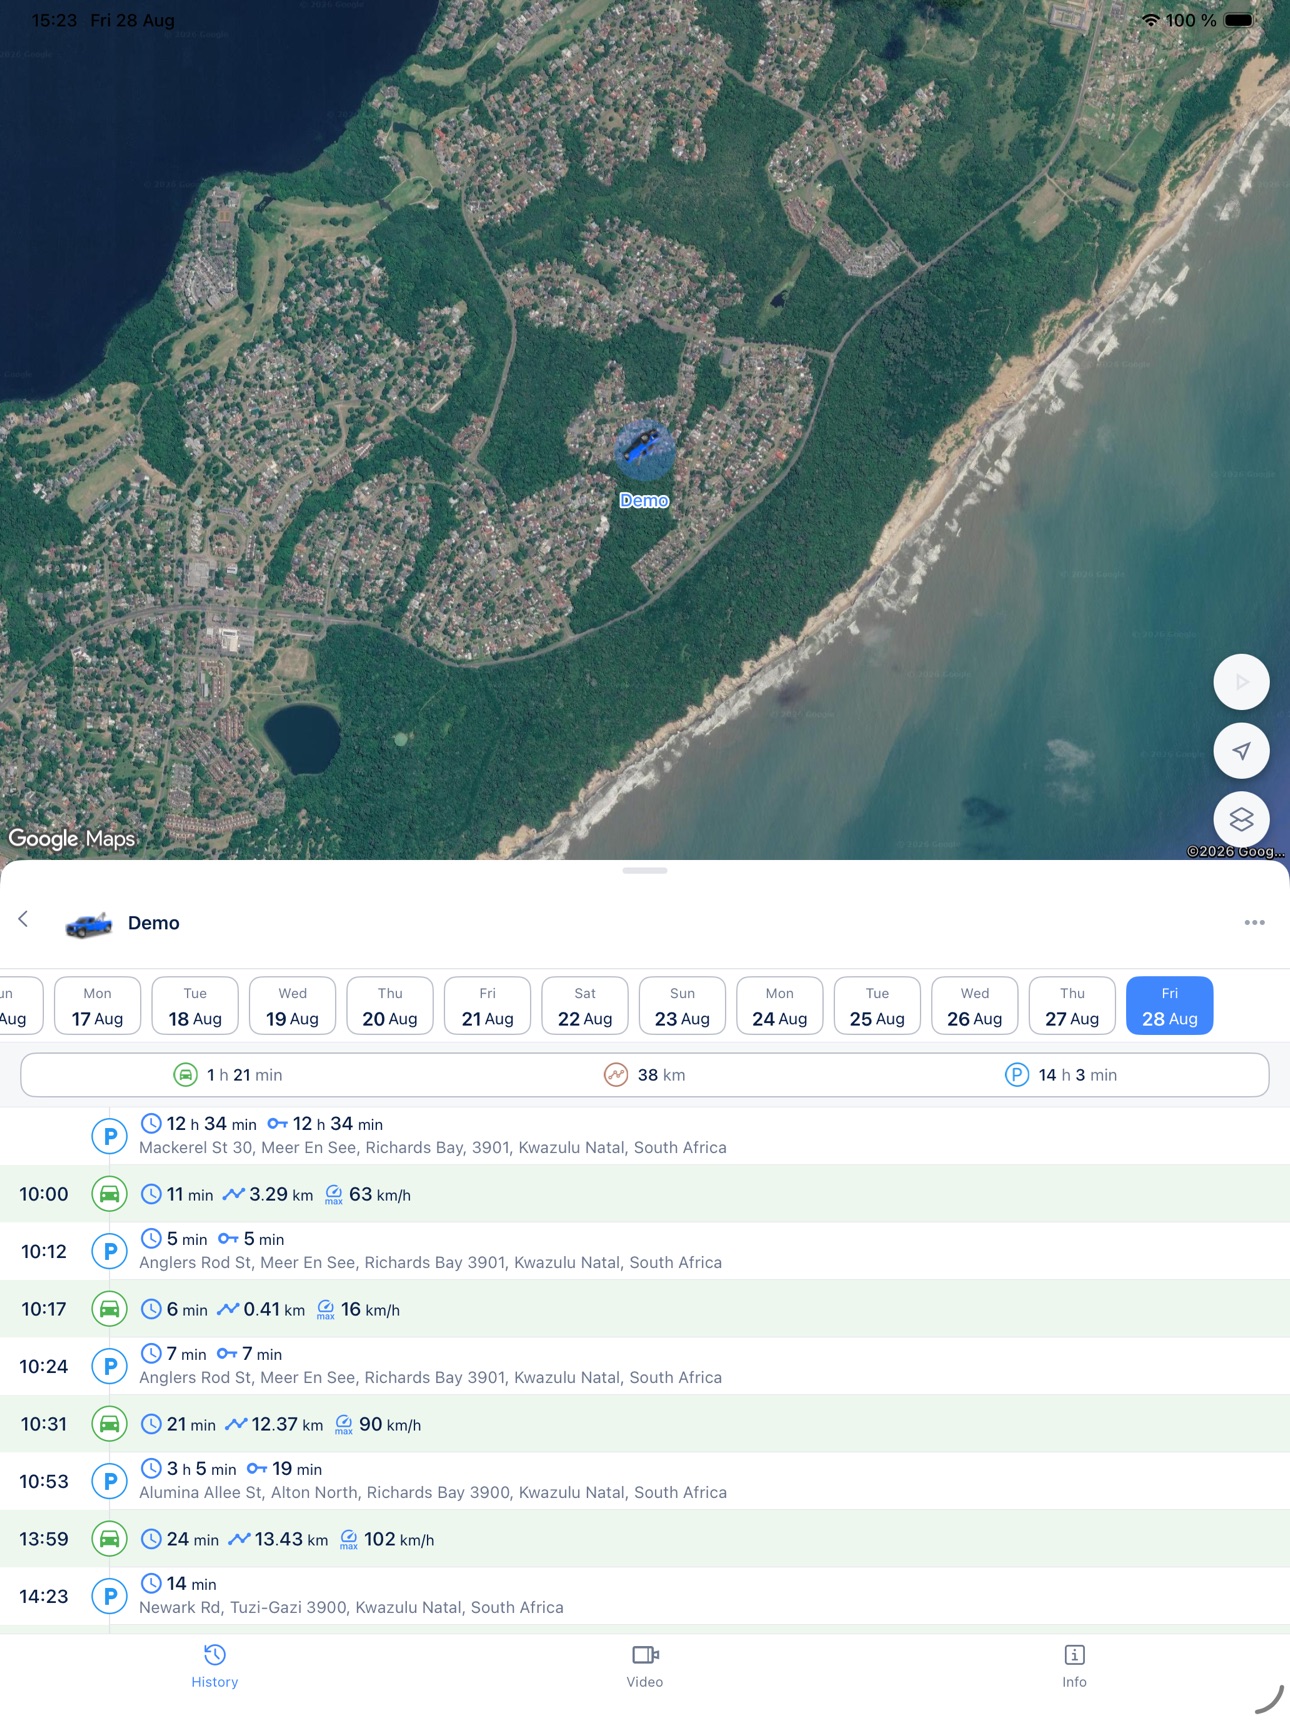Click the car icon for 10:00 trip

tap(110, 1194)
